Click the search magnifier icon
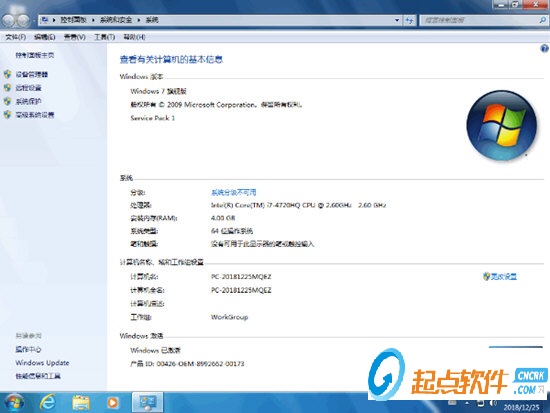 (x=542, y=20)
